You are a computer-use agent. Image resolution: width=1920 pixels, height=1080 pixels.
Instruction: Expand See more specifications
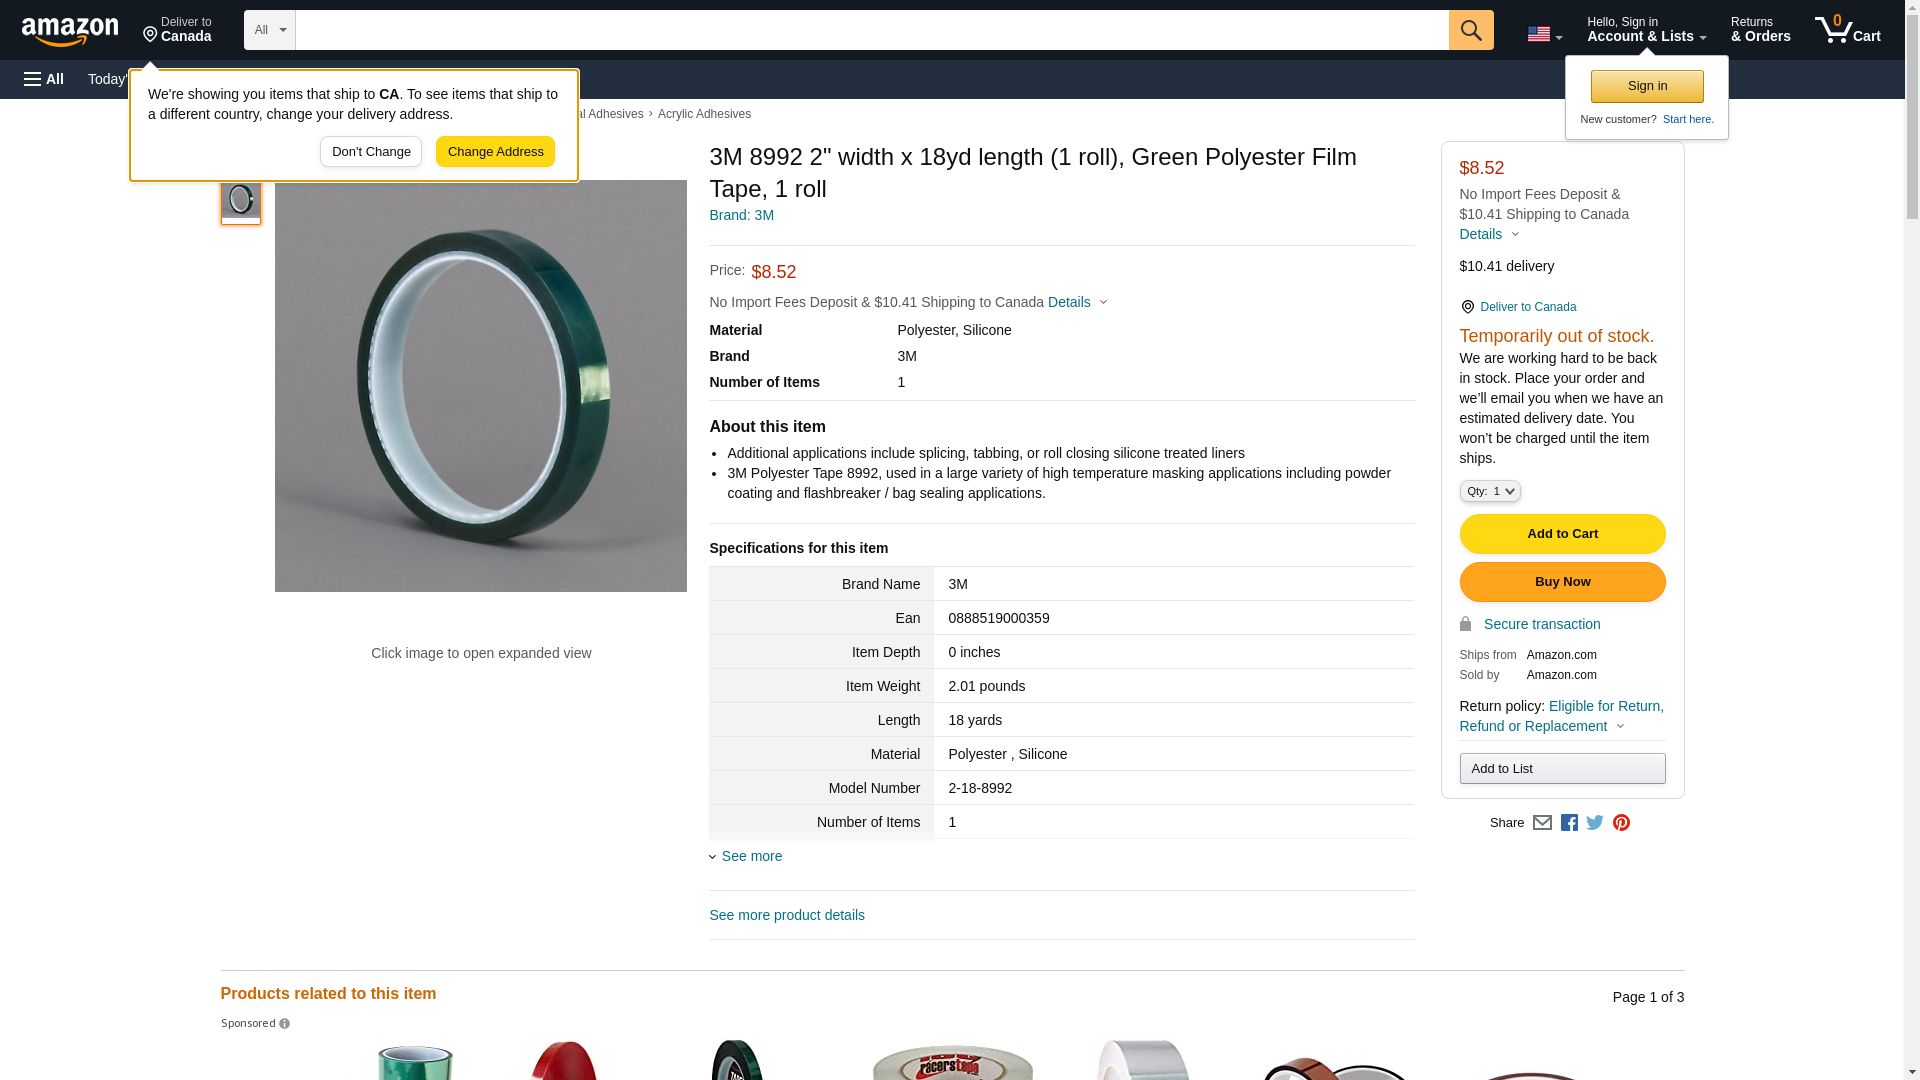click(751, 856)
